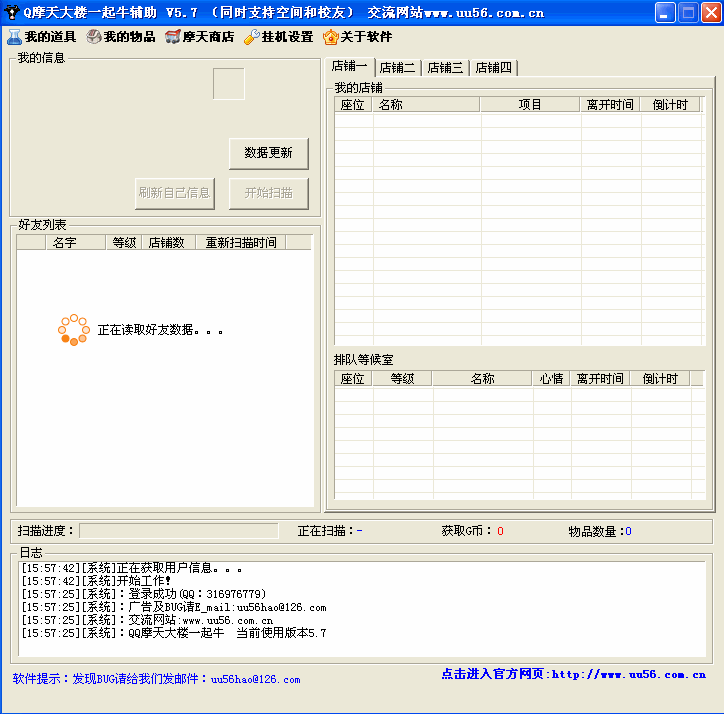This screenshot has height=714, width=724.
Task: Click the cow application icon in title bar
Action: point(11,12)
